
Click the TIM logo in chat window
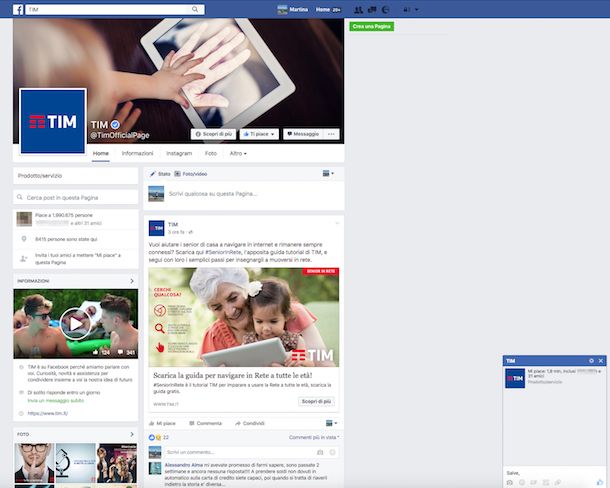click(x=515, y=378)
